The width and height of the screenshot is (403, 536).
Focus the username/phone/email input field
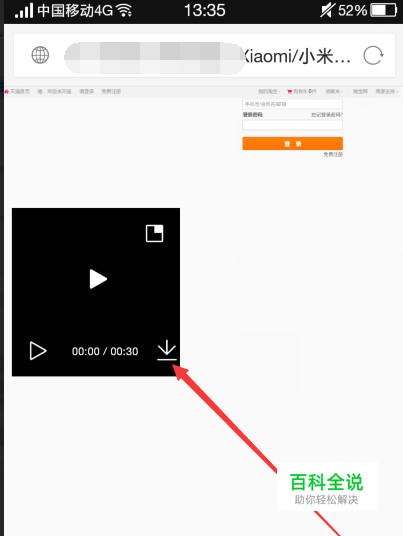[292, 104]
